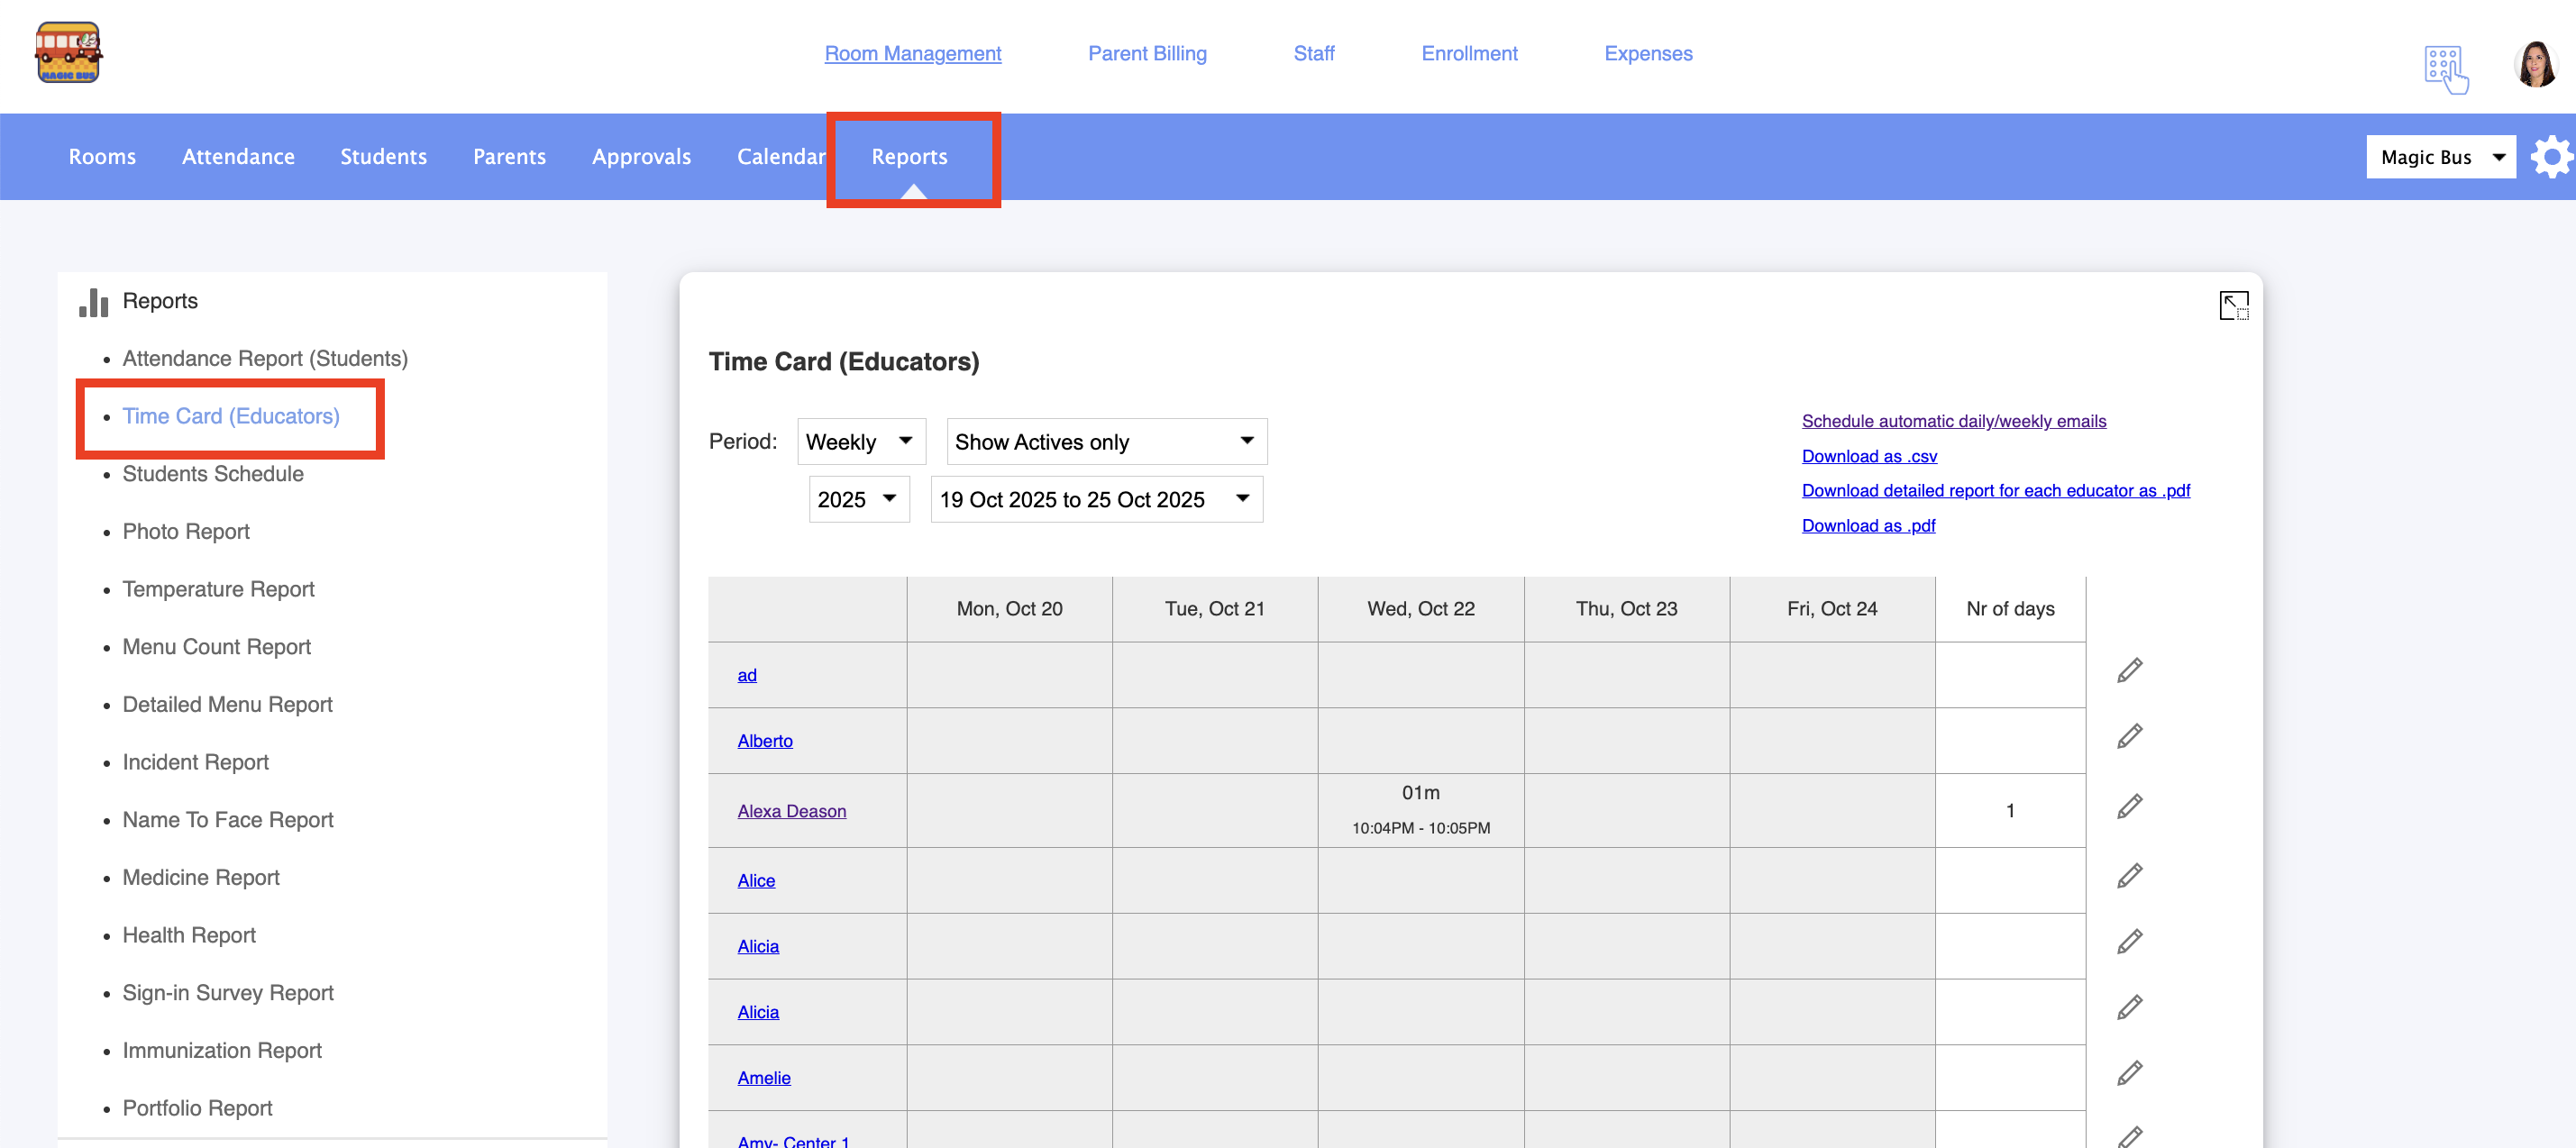2576x1148 pixels.
Task: Open the Parent Billing menu
Action: (1146, 54)
